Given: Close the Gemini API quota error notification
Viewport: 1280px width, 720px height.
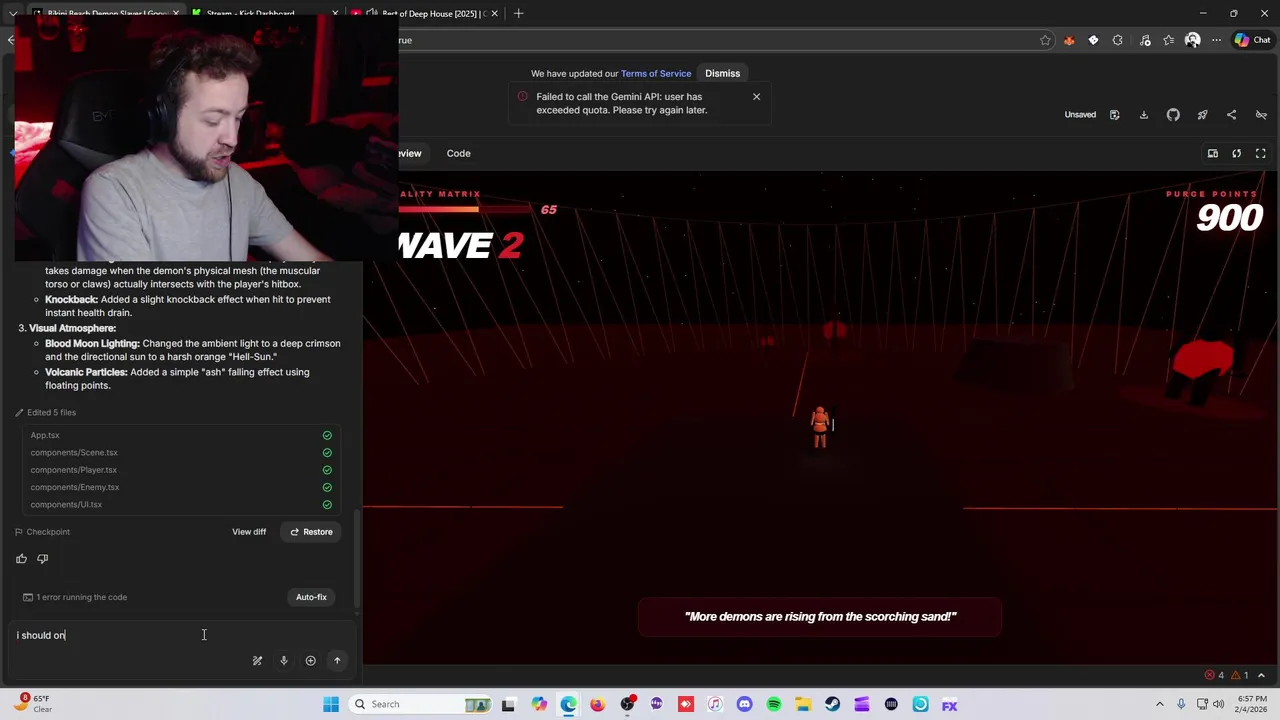Looking at the screenshot, I should (x=756, y=97).
